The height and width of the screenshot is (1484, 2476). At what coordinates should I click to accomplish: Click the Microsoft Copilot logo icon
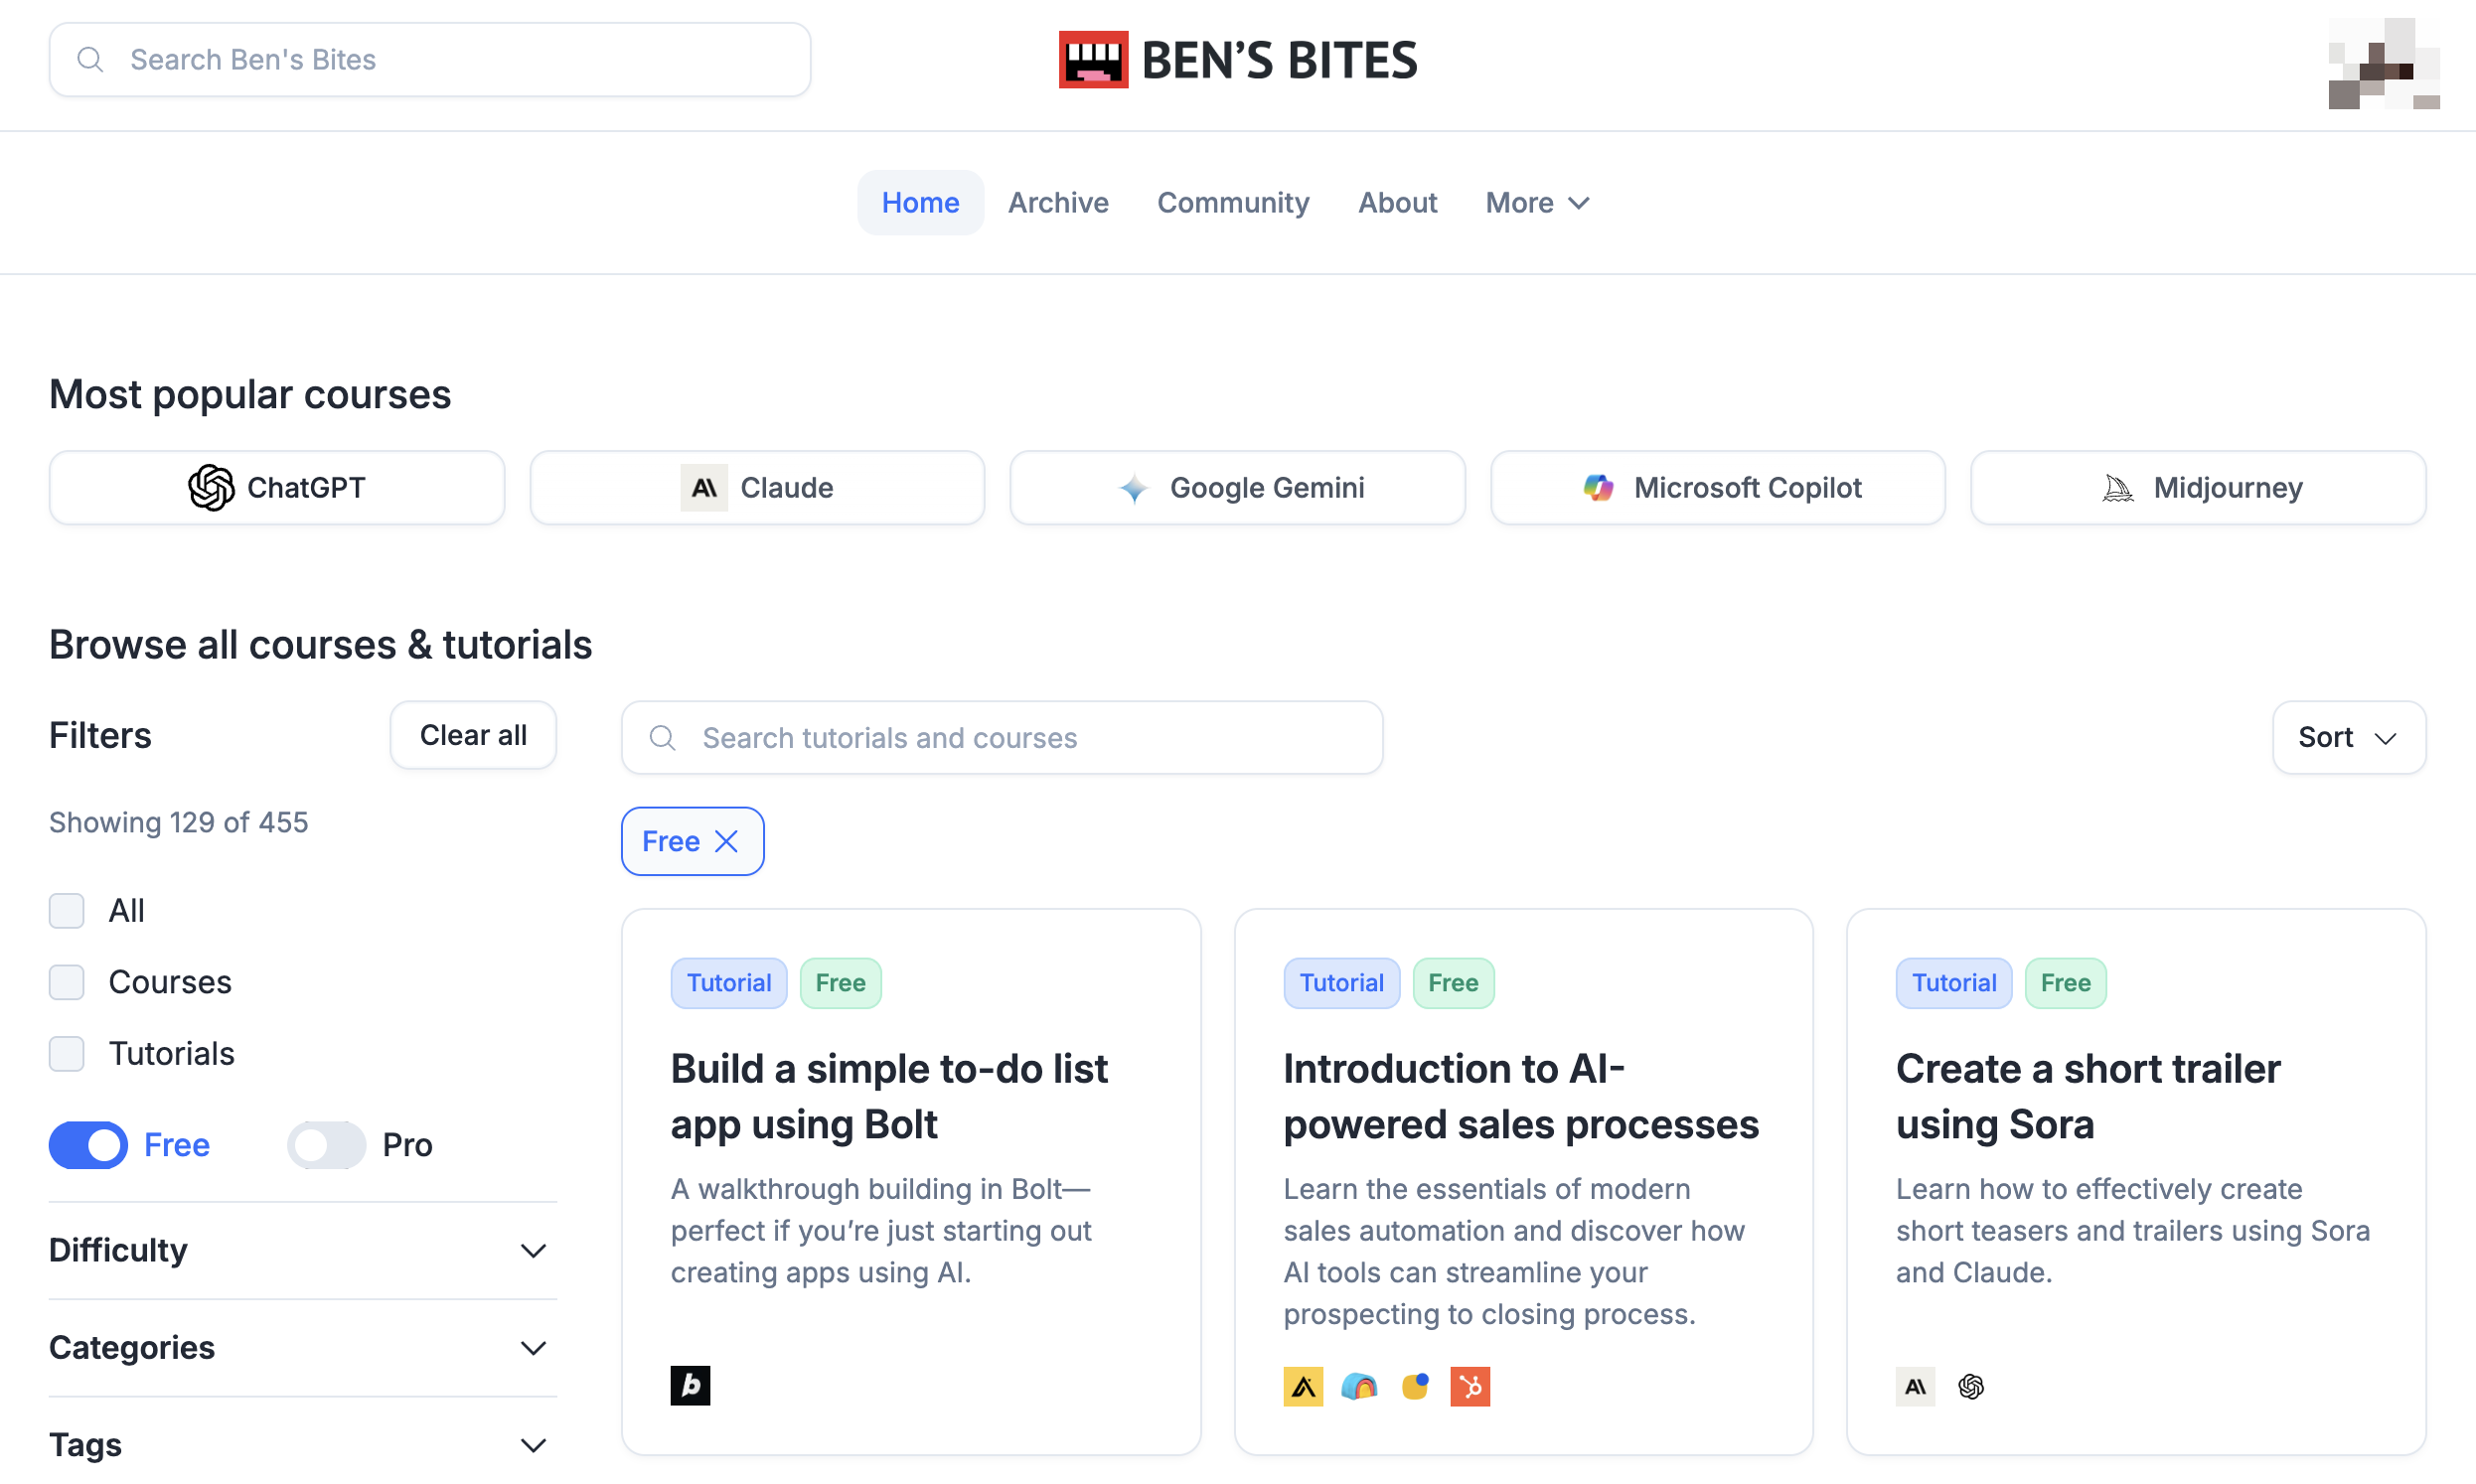click(1598, 488)
